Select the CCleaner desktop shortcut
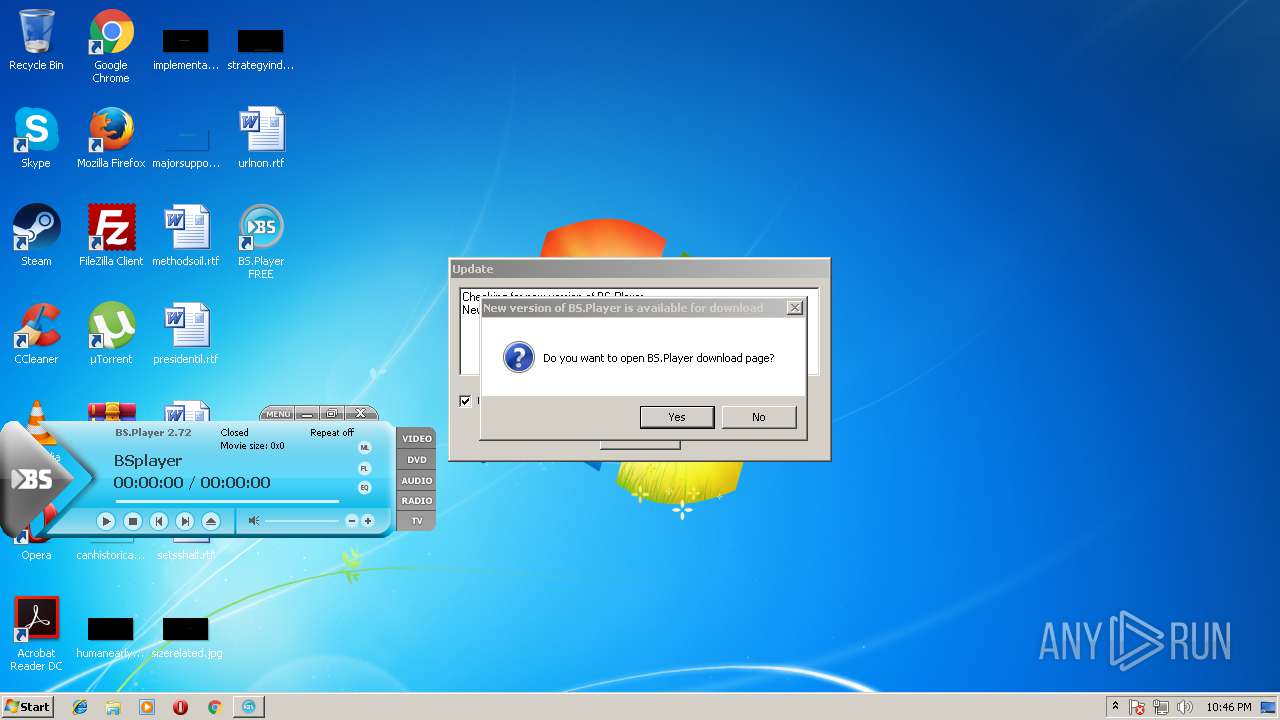 tap(36, 334)
